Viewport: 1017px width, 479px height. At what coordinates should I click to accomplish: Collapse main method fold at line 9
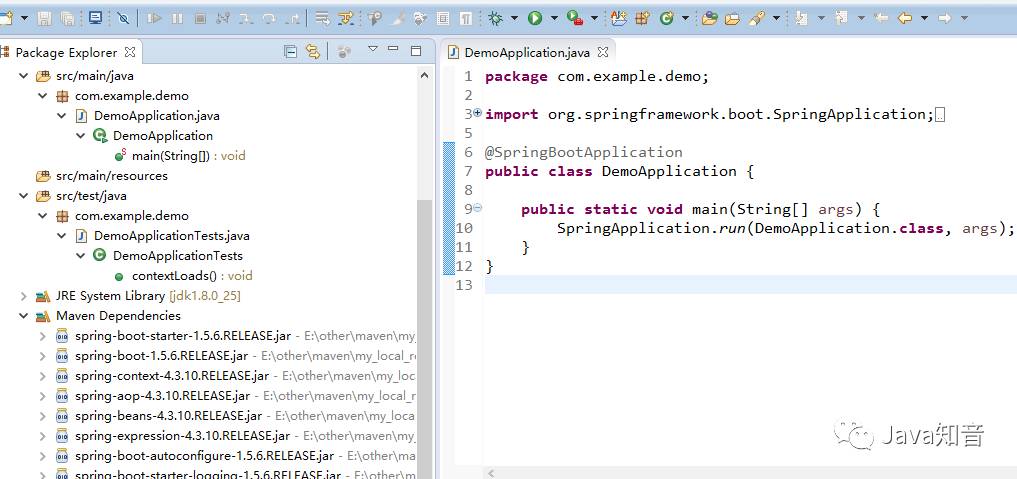(478, 208)
